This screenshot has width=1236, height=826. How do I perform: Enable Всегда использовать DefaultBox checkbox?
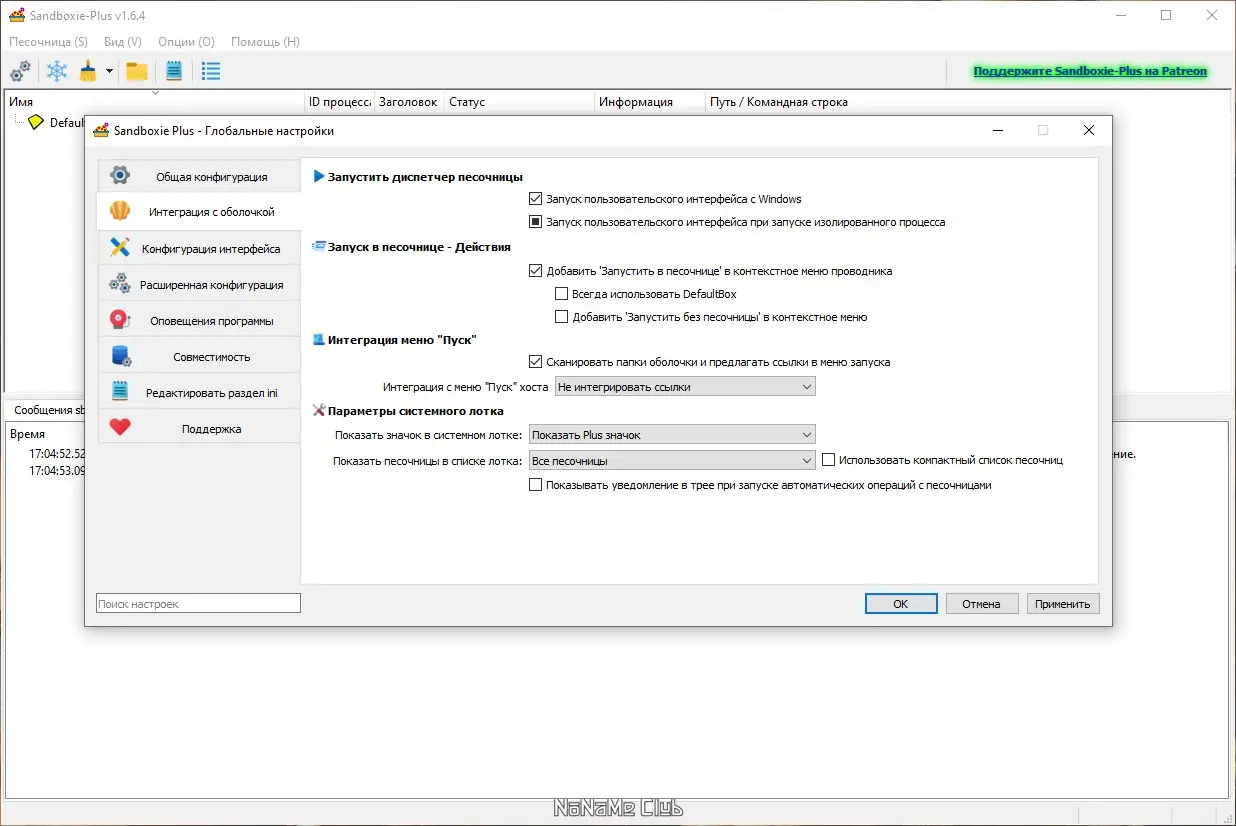click(x=561, y=294)
